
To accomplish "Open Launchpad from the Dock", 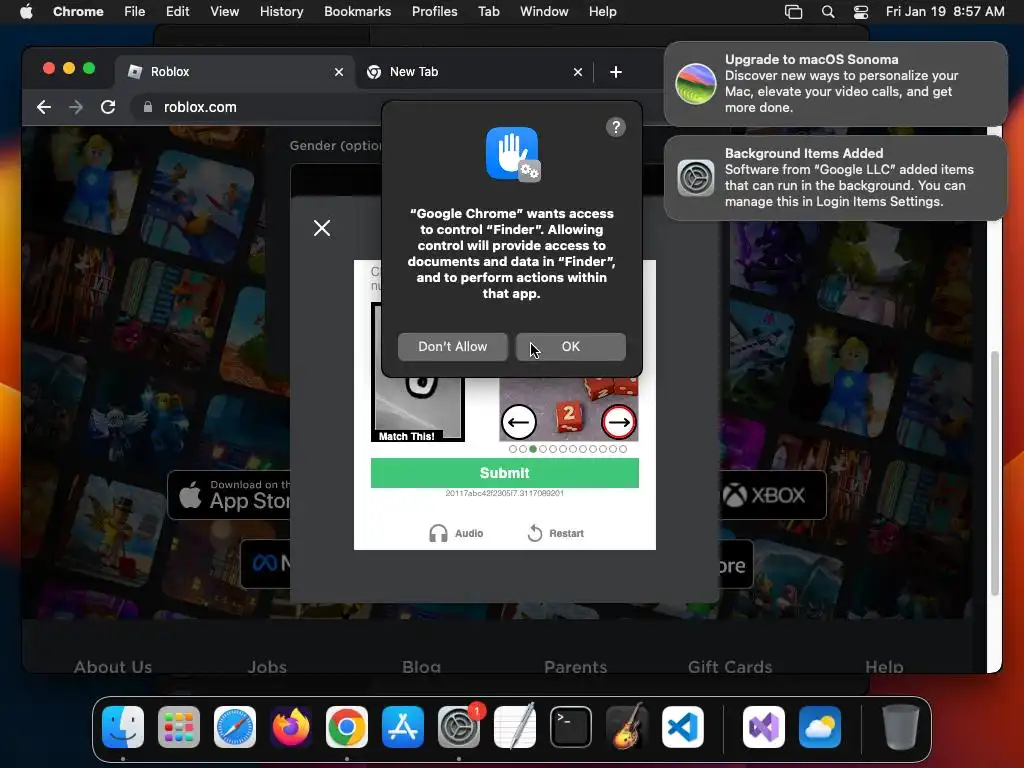I will (x=179, y=727).
